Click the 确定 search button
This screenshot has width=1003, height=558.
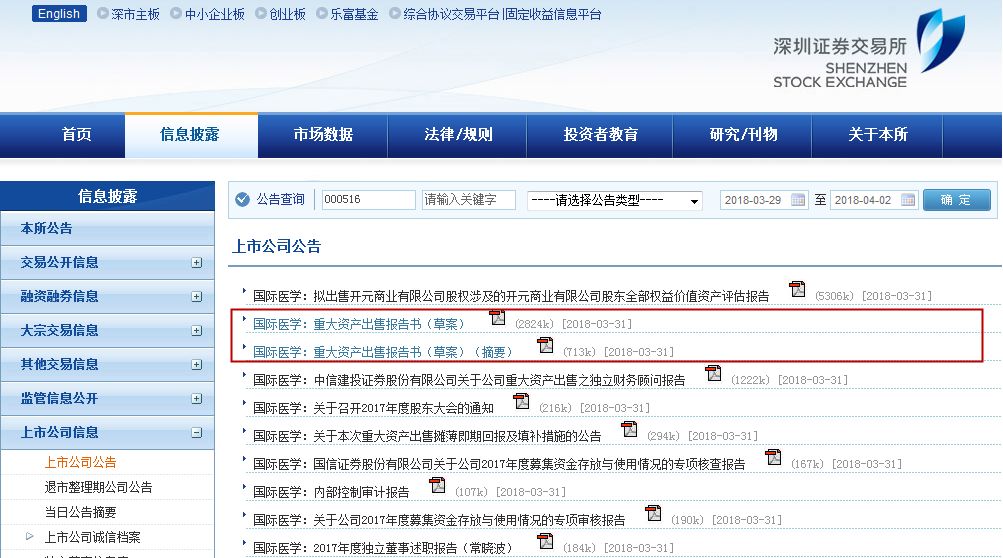956,200
